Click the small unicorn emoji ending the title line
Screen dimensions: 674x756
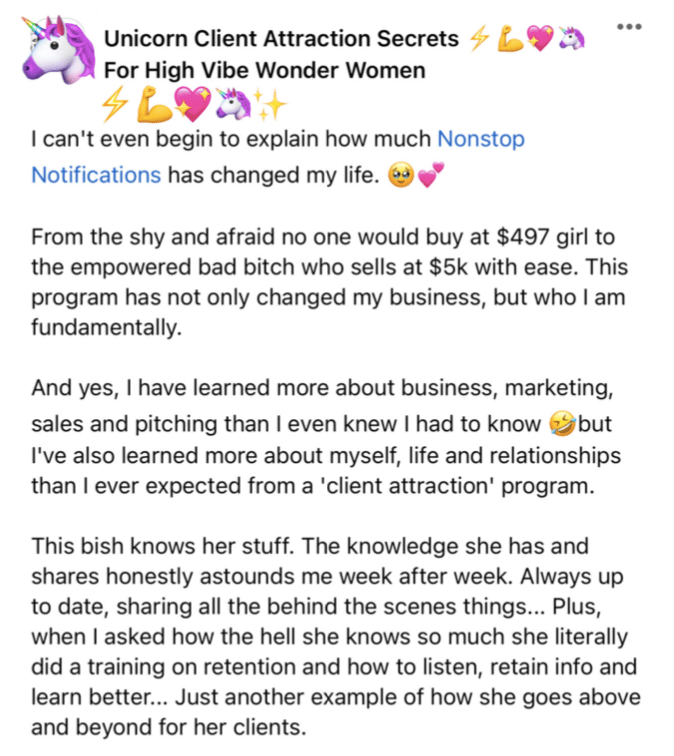(571, 39)
